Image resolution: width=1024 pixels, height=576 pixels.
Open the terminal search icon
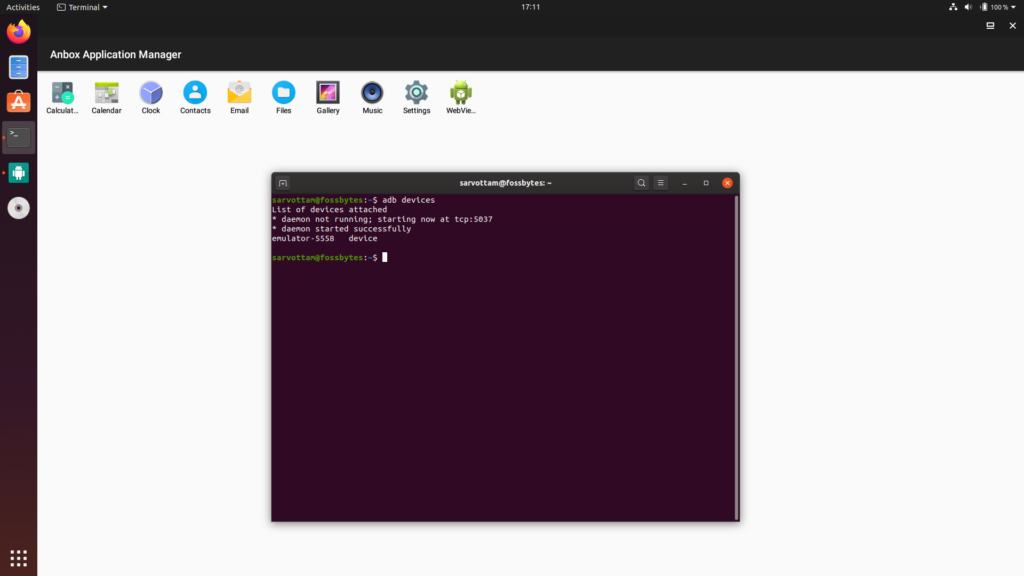pyautogui.click(x=641, y=183)
